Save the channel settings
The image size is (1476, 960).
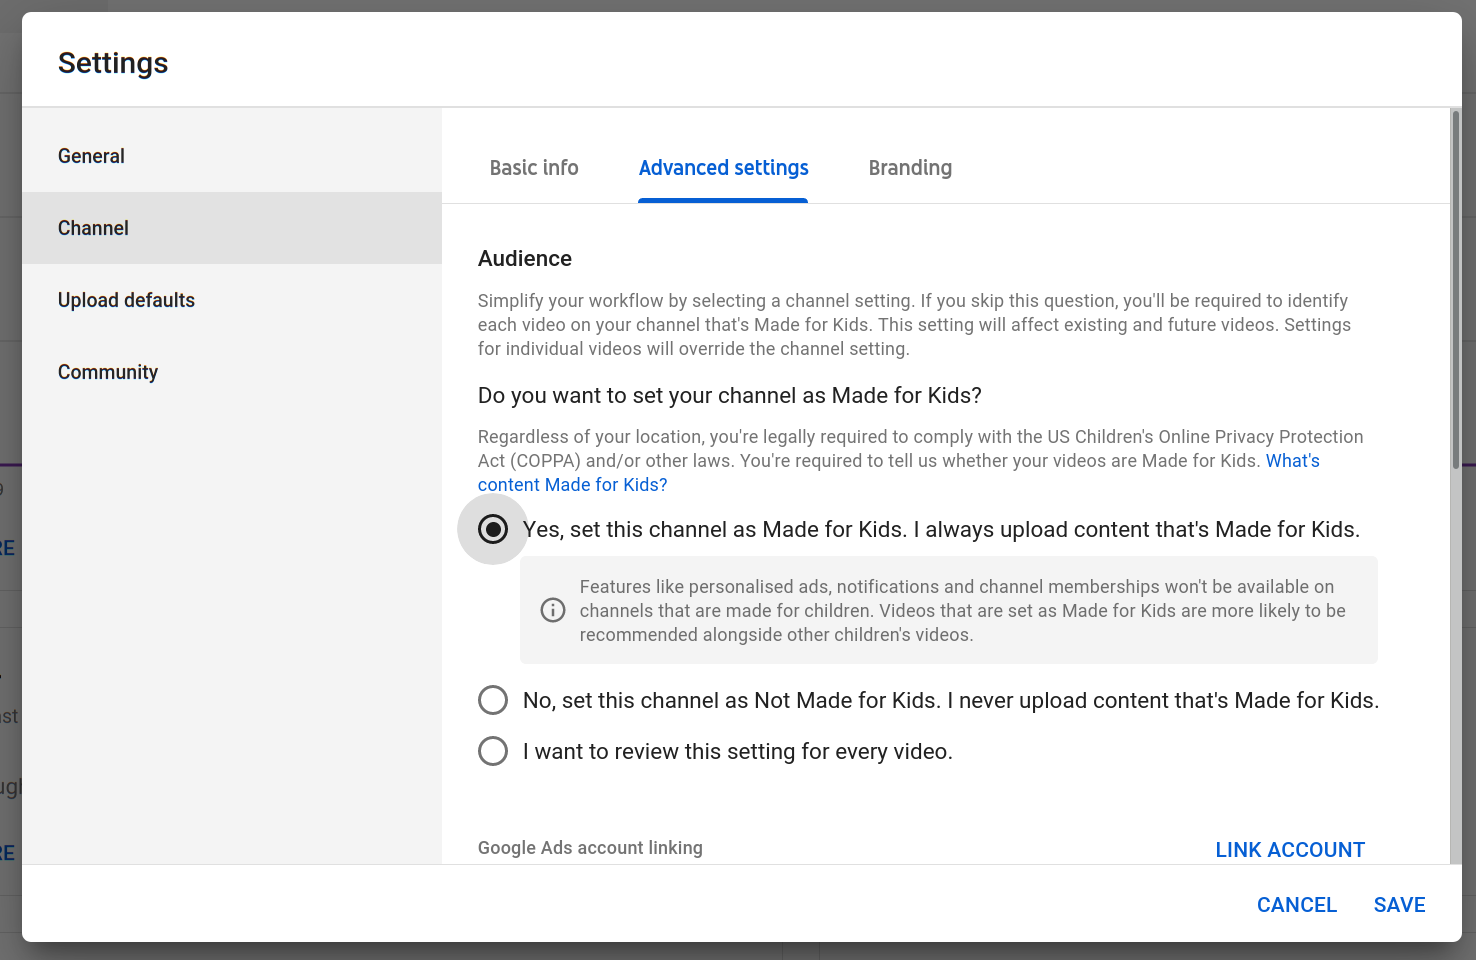click(1399, 905)
